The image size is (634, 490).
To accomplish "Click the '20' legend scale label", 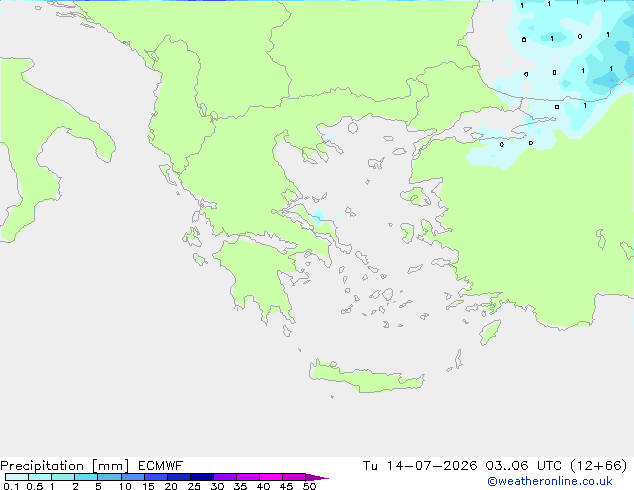I will tap(171, 486).
